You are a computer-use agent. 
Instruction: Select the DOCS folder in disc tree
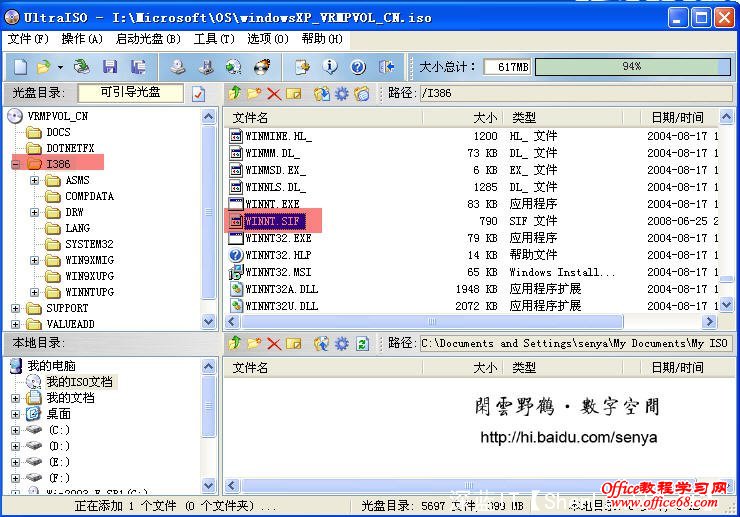(x=58, y=132)
